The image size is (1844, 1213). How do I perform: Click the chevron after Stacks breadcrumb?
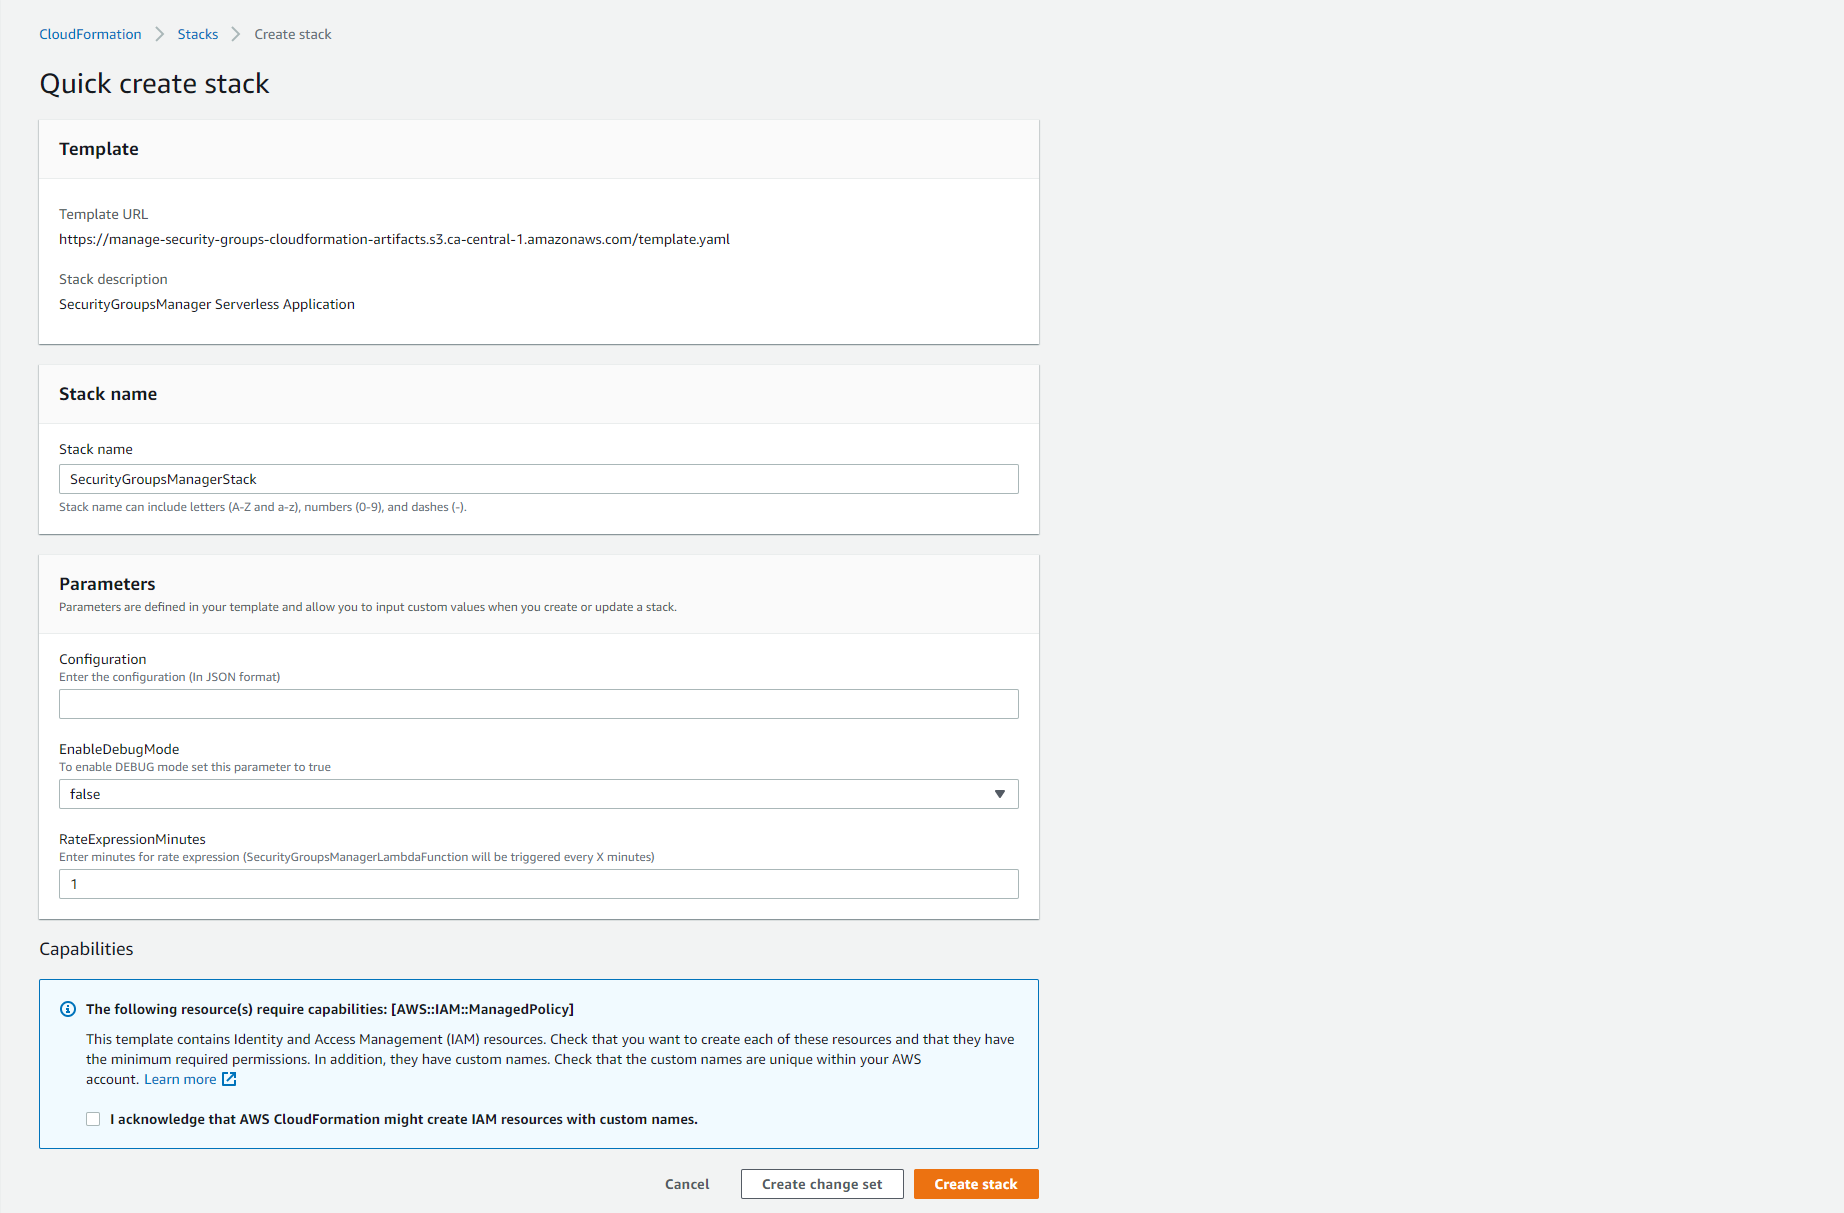(x=236, y=34)
